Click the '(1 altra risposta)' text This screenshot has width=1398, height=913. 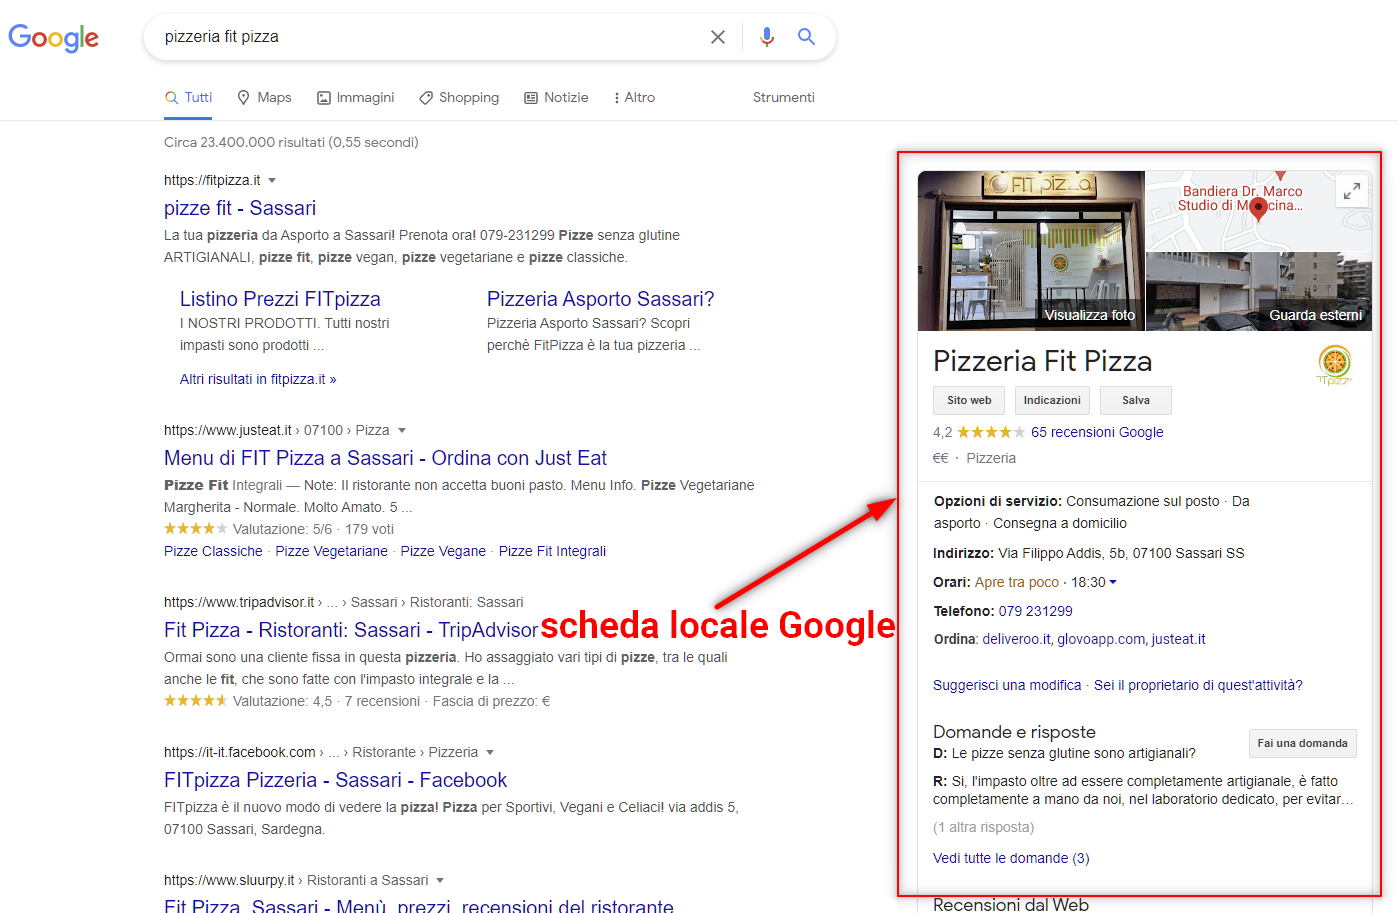(x=983, y=827)
